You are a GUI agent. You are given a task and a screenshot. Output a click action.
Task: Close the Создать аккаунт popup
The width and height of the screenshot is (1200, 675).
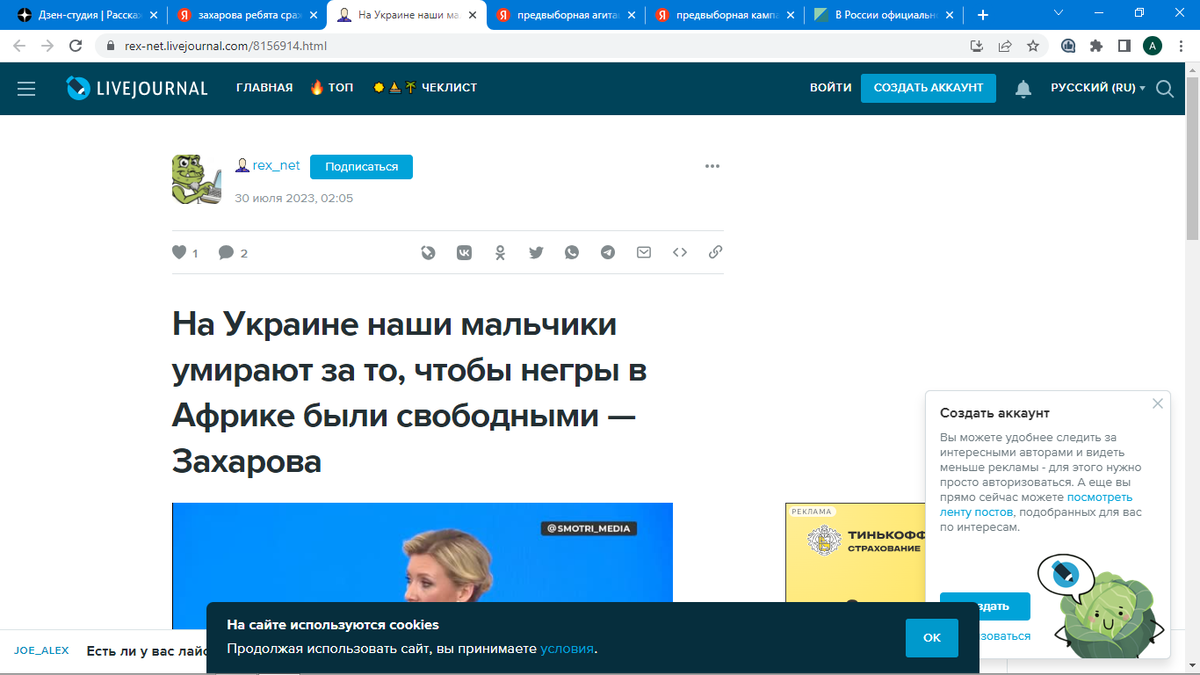point(1158,403)
